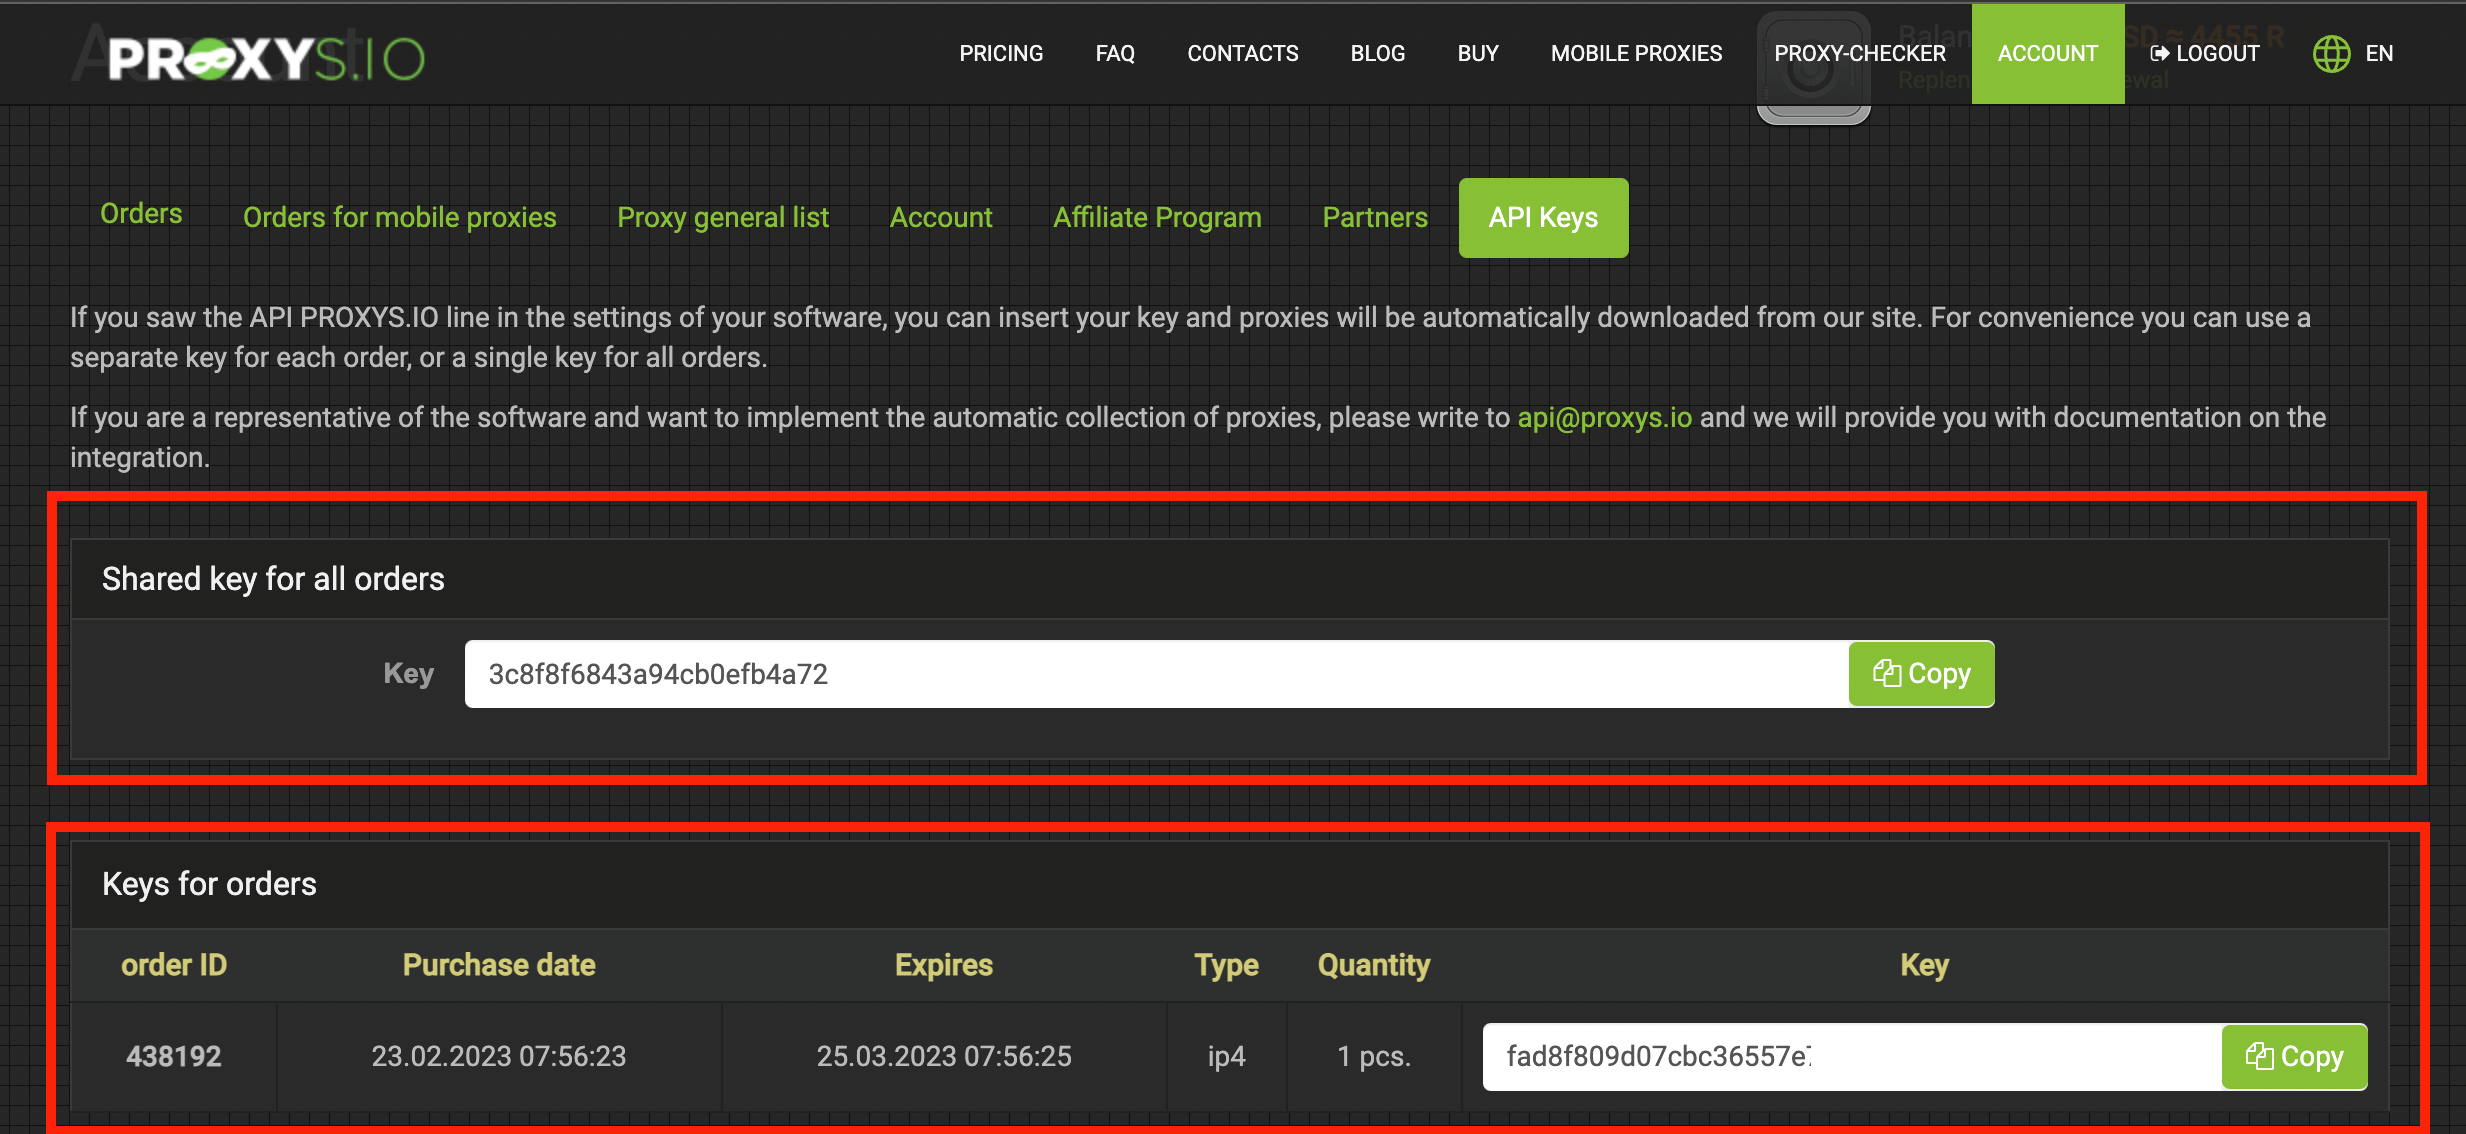This screenshot has height=1134, width=2466.
Task: Open MOBILE PROXIES page
Action: (x=1636, y=54)
